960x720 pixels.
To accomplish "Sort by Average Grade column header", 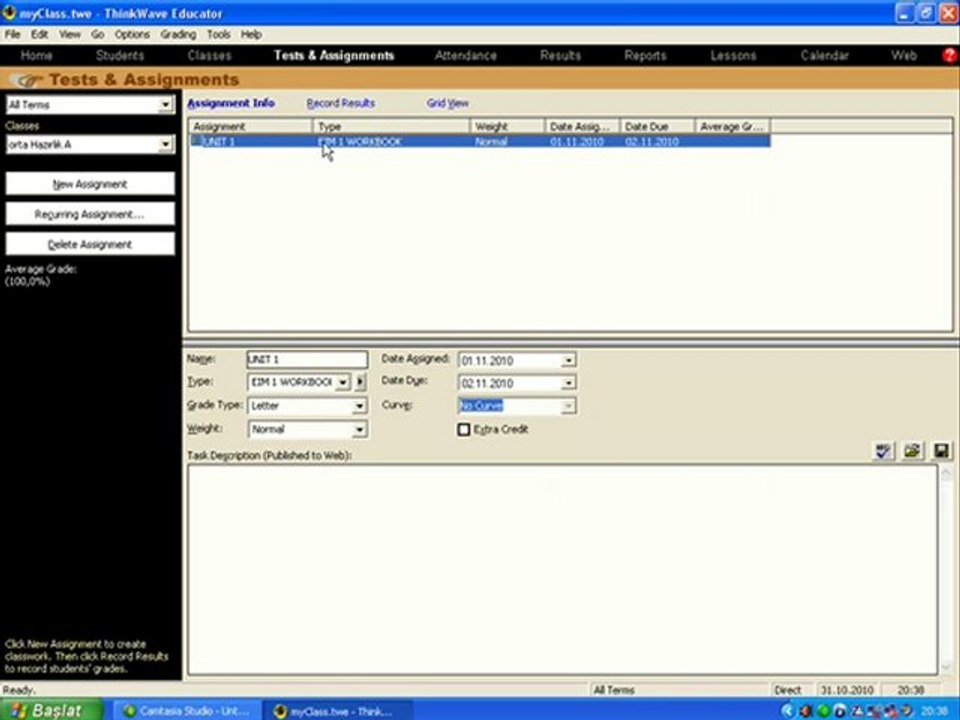I will (733, 126).
